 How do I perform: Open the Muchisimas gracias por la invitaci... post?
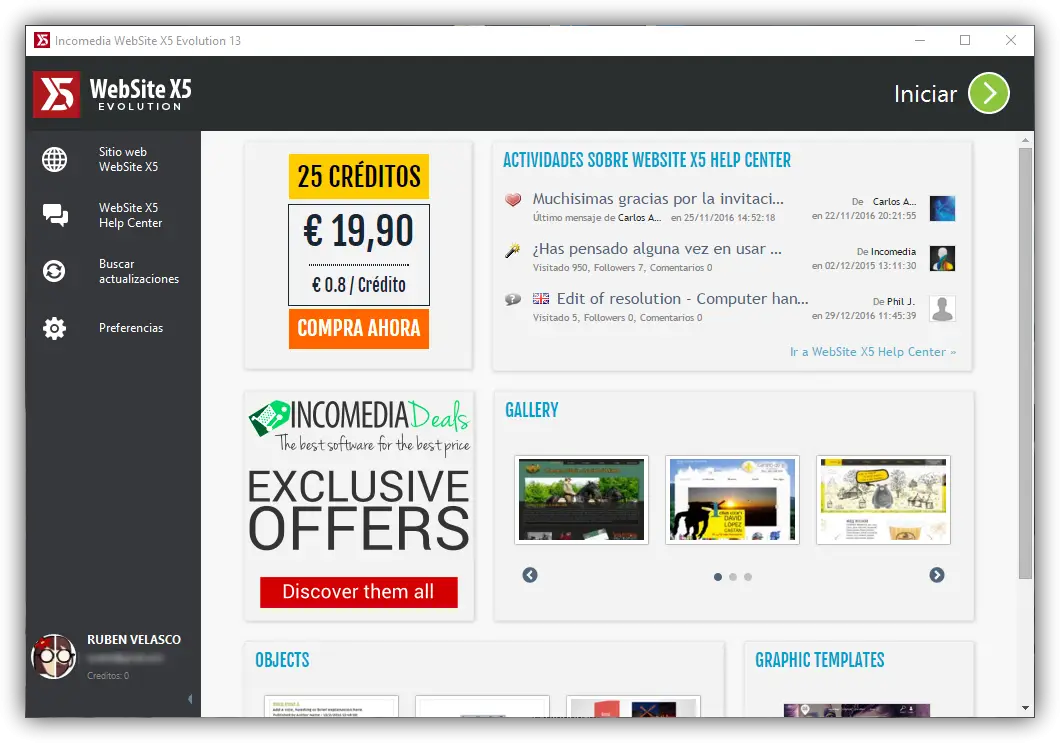[x=658, y=199]
